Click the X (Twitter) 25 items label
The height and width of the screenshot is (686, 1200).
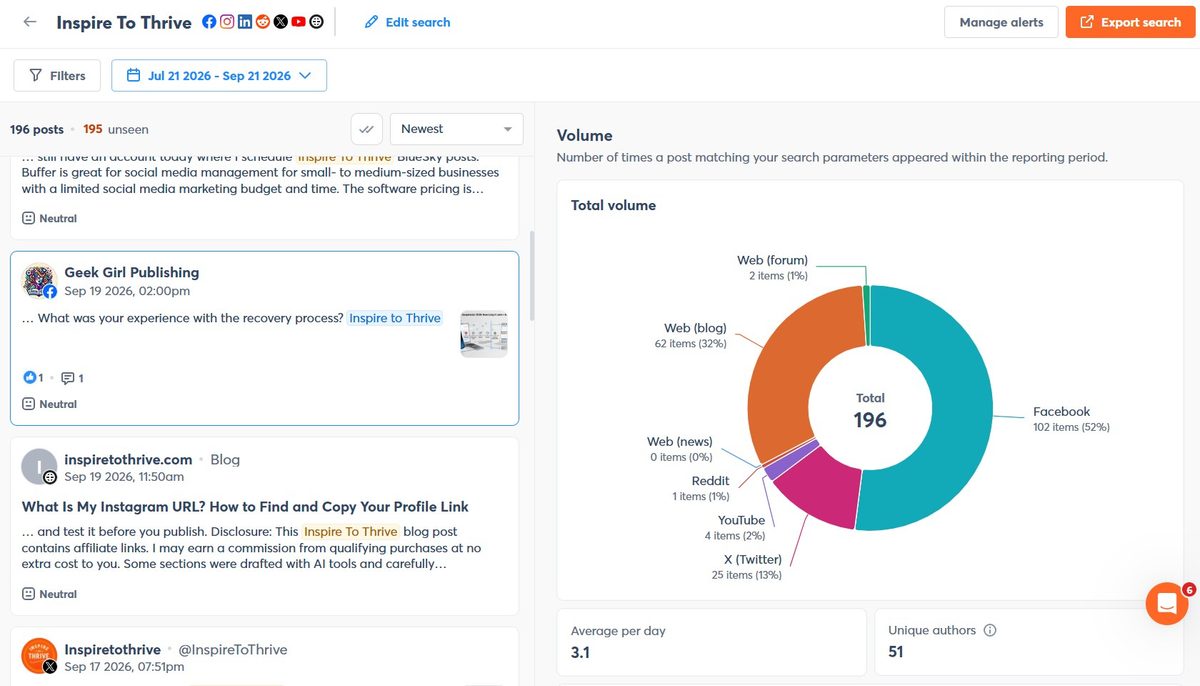[747, 567]
